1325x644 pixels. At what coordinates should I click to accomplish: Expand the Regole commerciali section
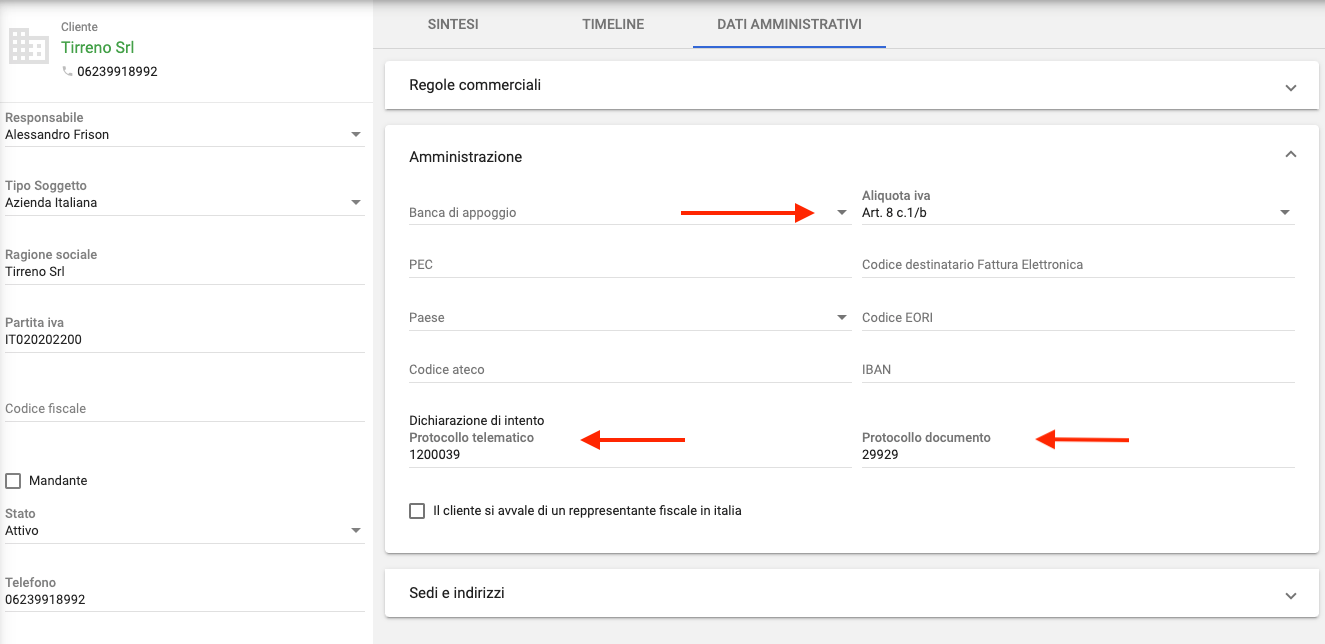click(1290, 85)
